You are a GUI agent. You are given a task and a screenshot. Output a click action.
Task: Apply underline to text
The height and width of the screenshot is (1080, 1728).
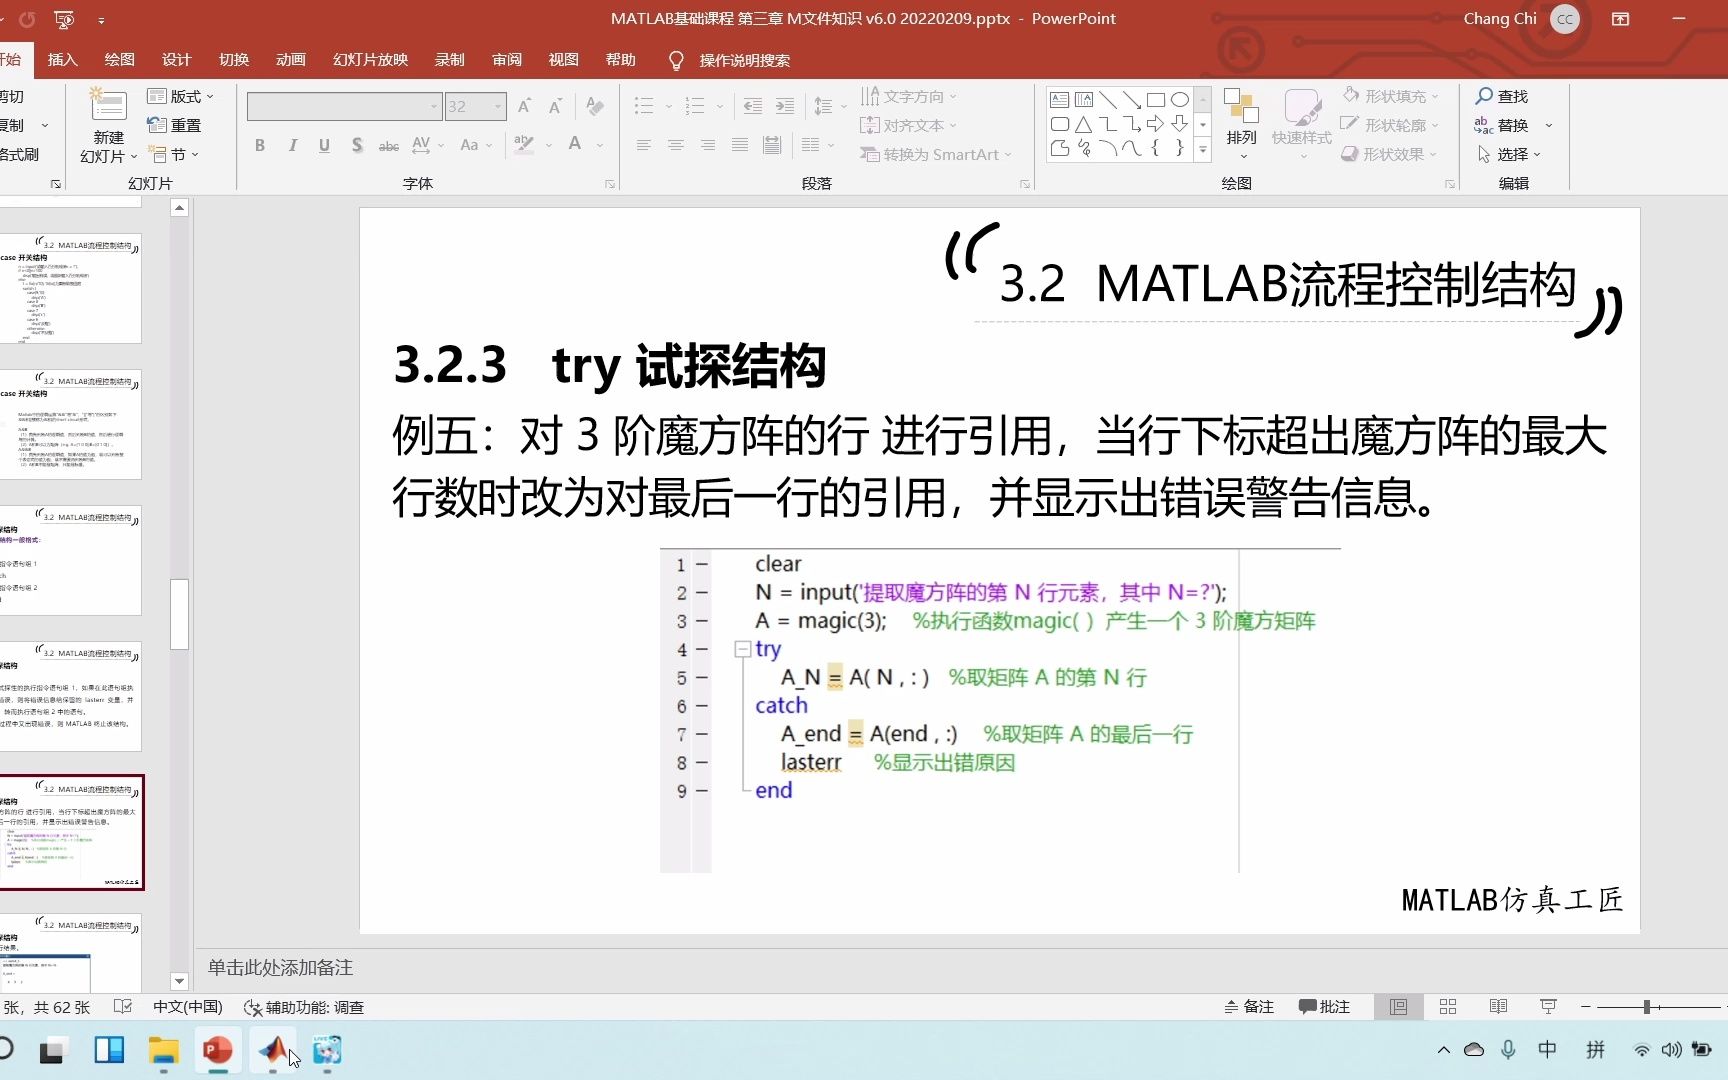(324, 145)
